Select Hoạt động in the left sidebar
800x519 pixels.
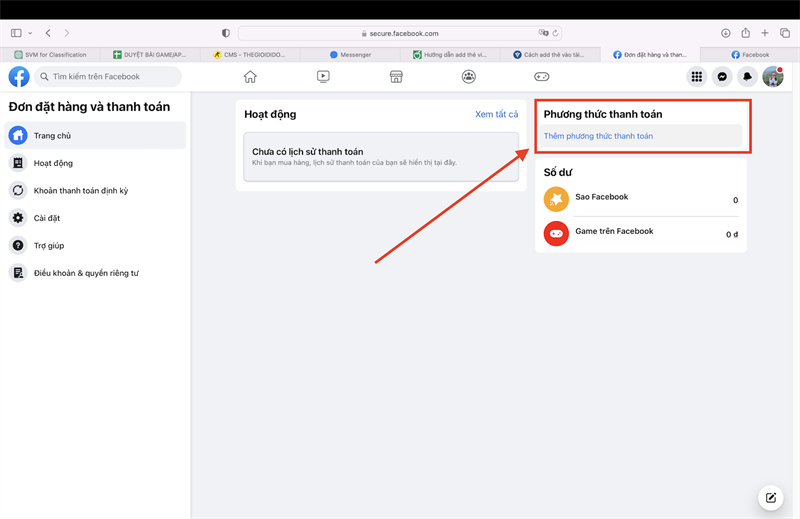[x=53, y=163]
